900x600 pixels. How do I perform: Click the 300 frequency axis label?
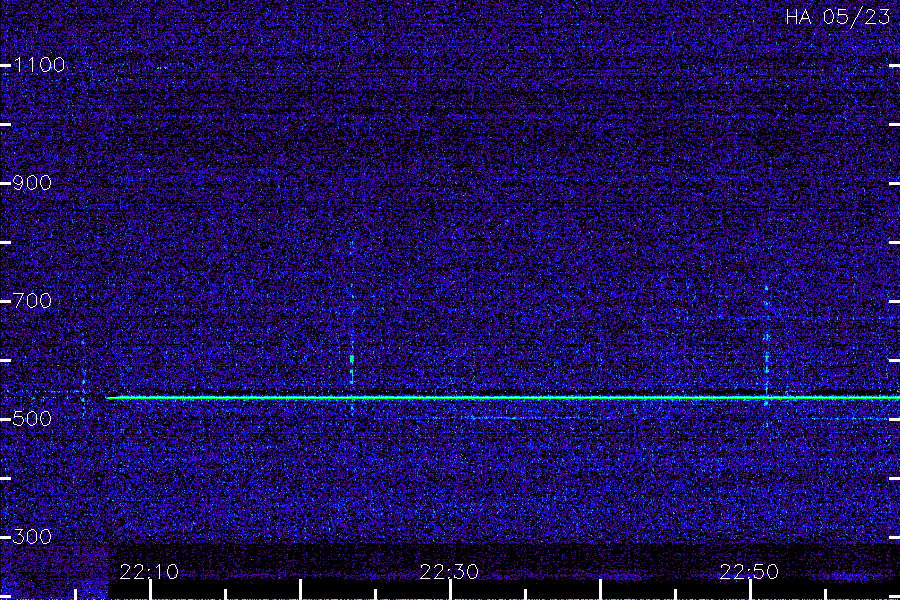(32, 537)
